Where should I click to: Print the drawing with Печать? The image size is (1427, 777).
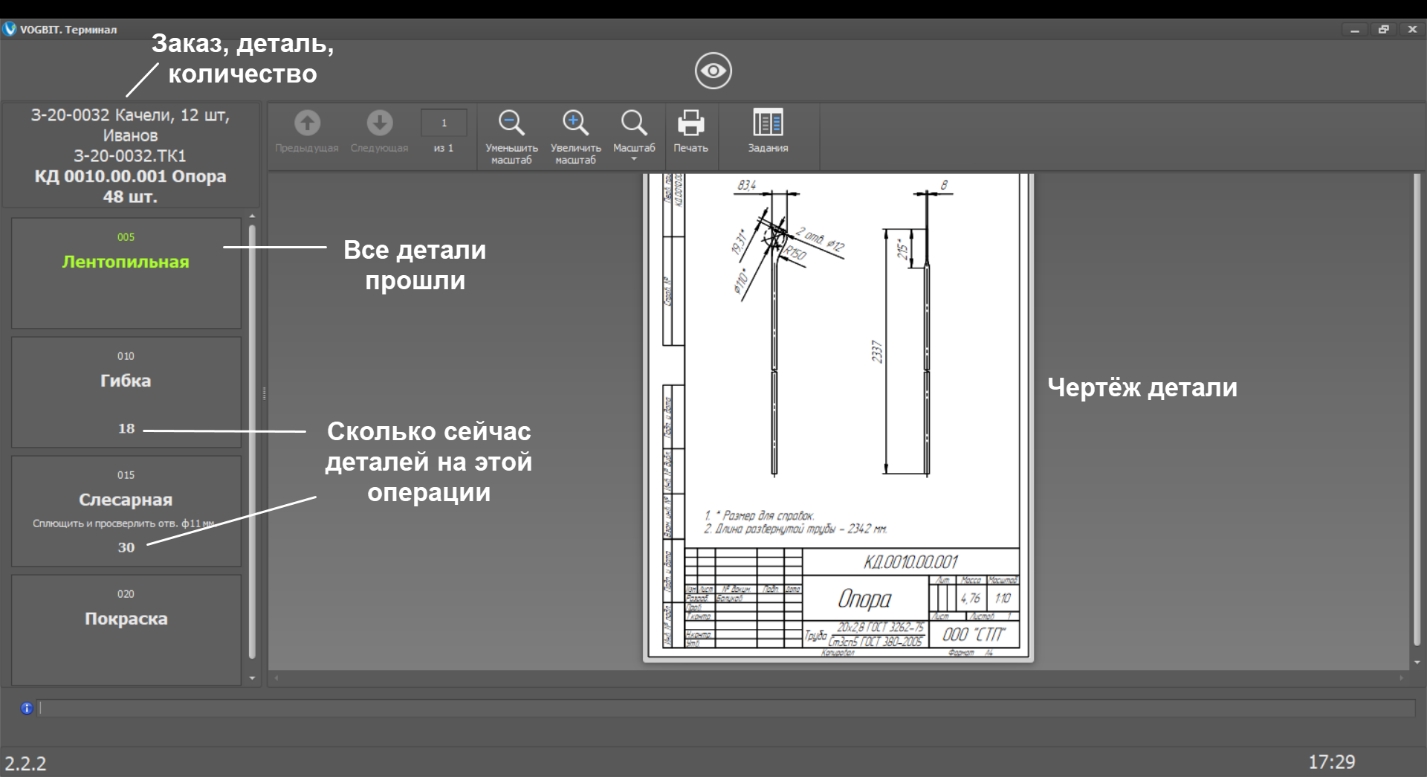pos(691,131)
